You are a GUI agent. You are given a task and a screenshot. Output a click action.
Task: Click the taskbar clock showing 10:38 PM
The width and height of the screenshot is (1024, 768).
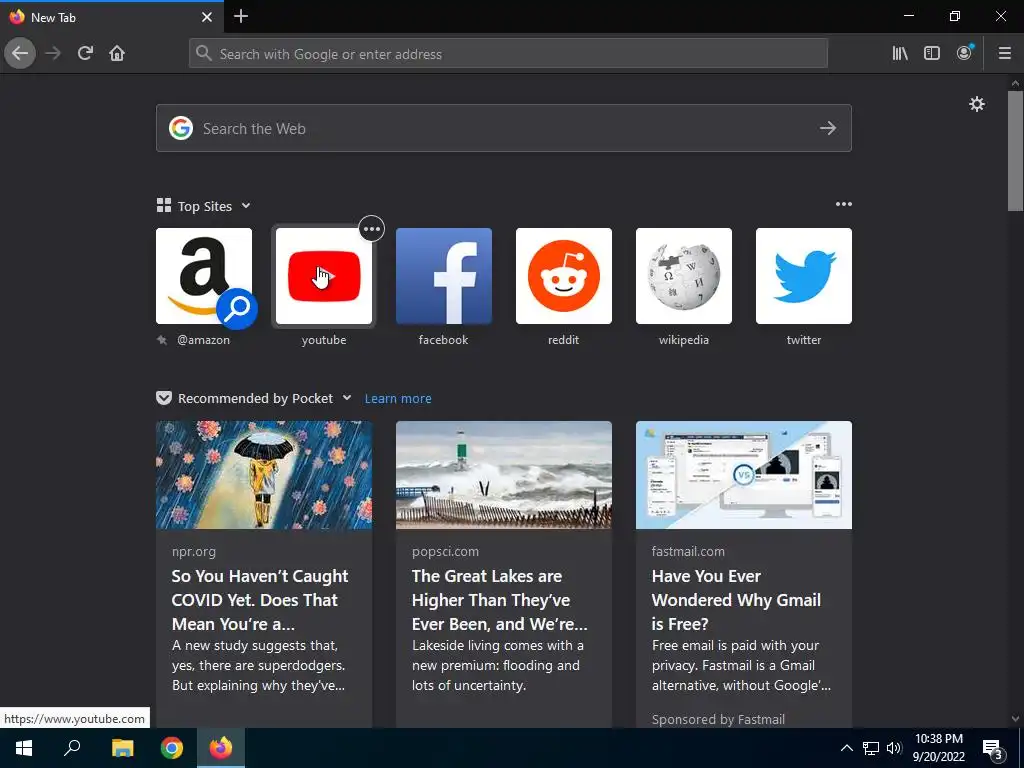938,748
